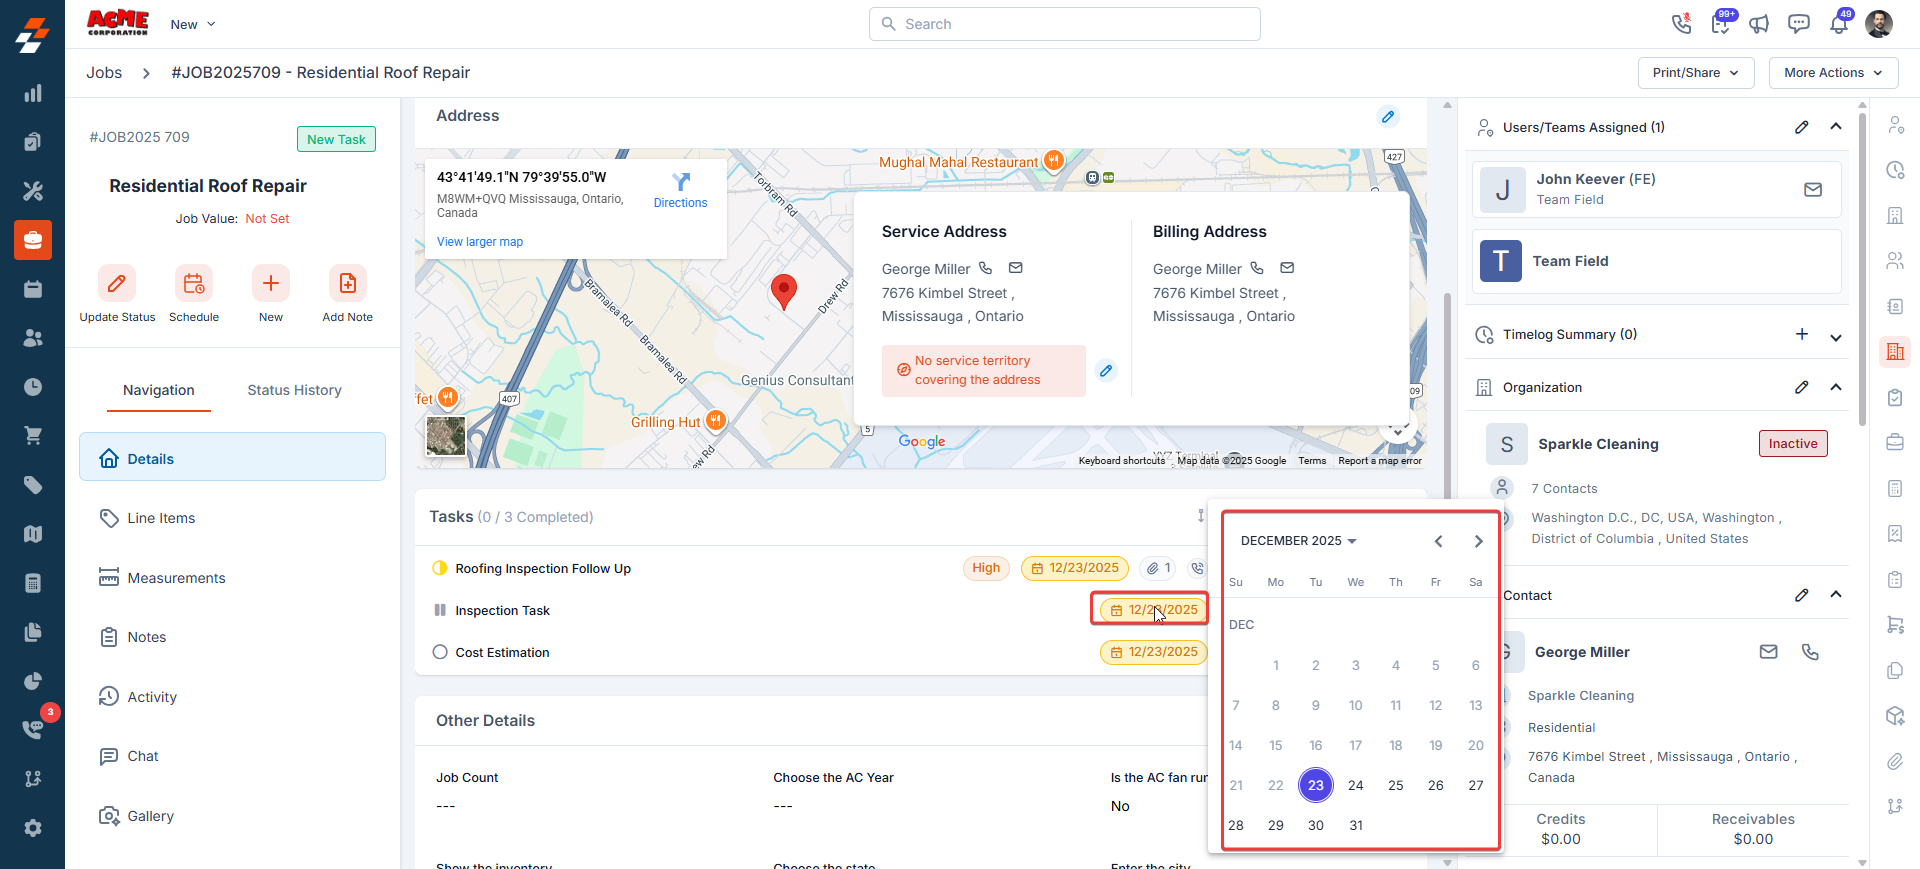Open the Line Items menu item
Viewport: 1920px width, 869px height.
point(232,518)
